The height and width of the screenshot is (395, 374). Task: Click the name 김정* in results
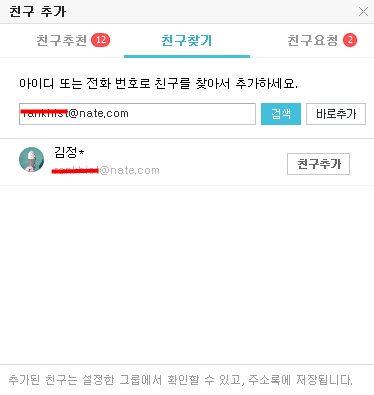coord(69,152)
